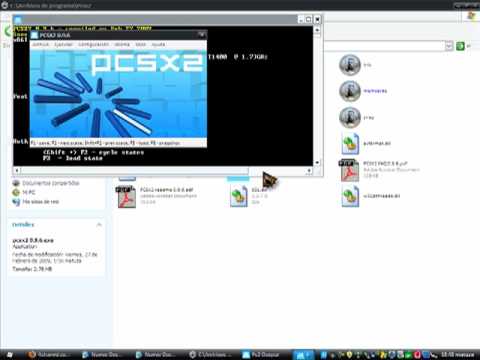
Task: Minimize the console window
Action: pos(301,20)
